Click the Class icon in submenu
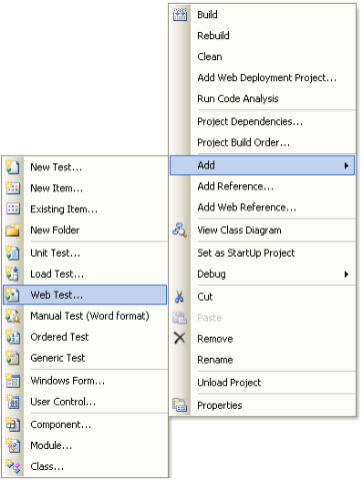Image resolution: width=362 pixels, height=480 pixels. pyautogui.click(x=13, y=466)
